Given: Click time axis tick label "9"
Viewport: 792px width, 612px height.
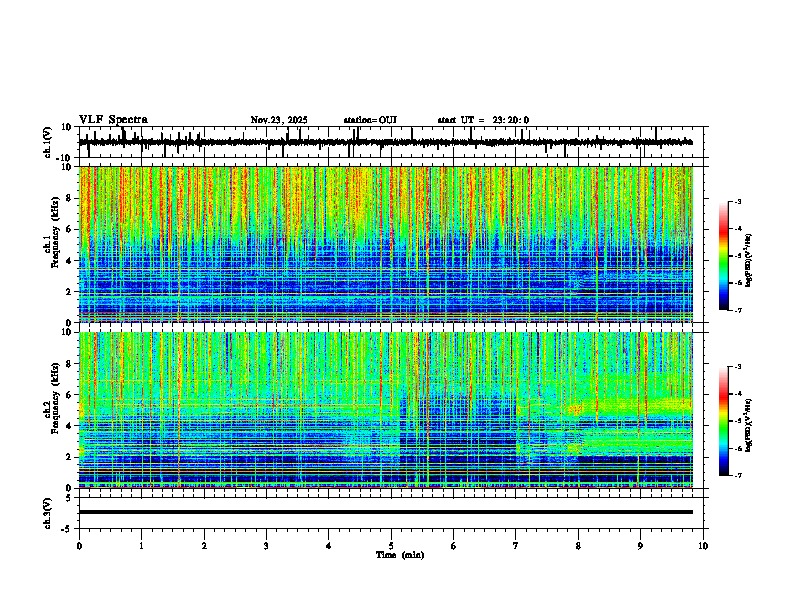Looking at the screenshot, I should click(x=640, y=546).
